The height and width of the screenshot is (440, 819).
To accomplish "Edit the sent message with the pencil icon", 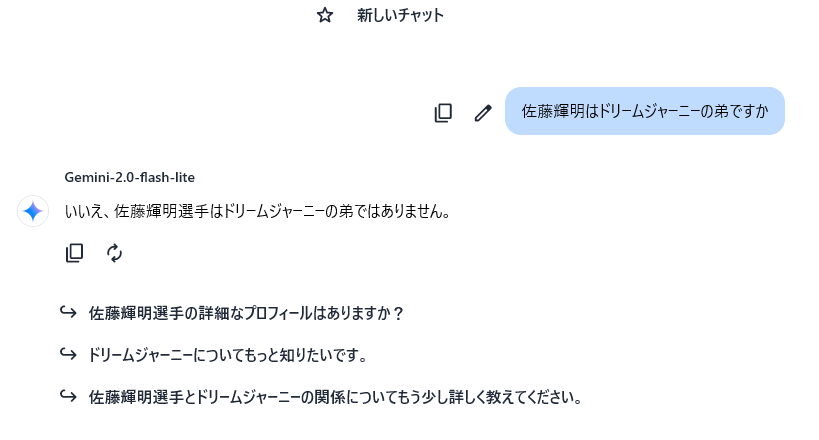I will 483,113.
